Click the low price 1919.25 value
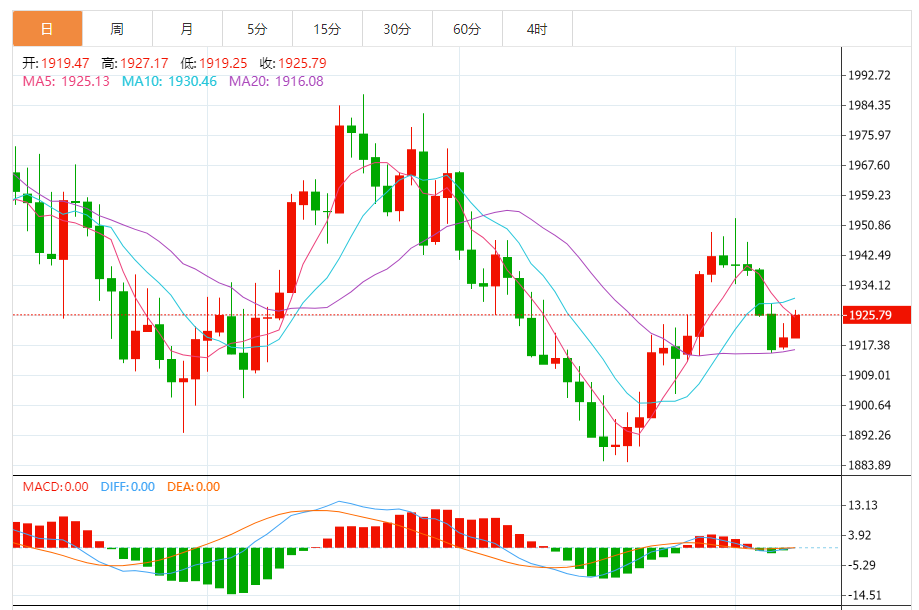Screen dimensions: 919x610 tap(223, 63)
